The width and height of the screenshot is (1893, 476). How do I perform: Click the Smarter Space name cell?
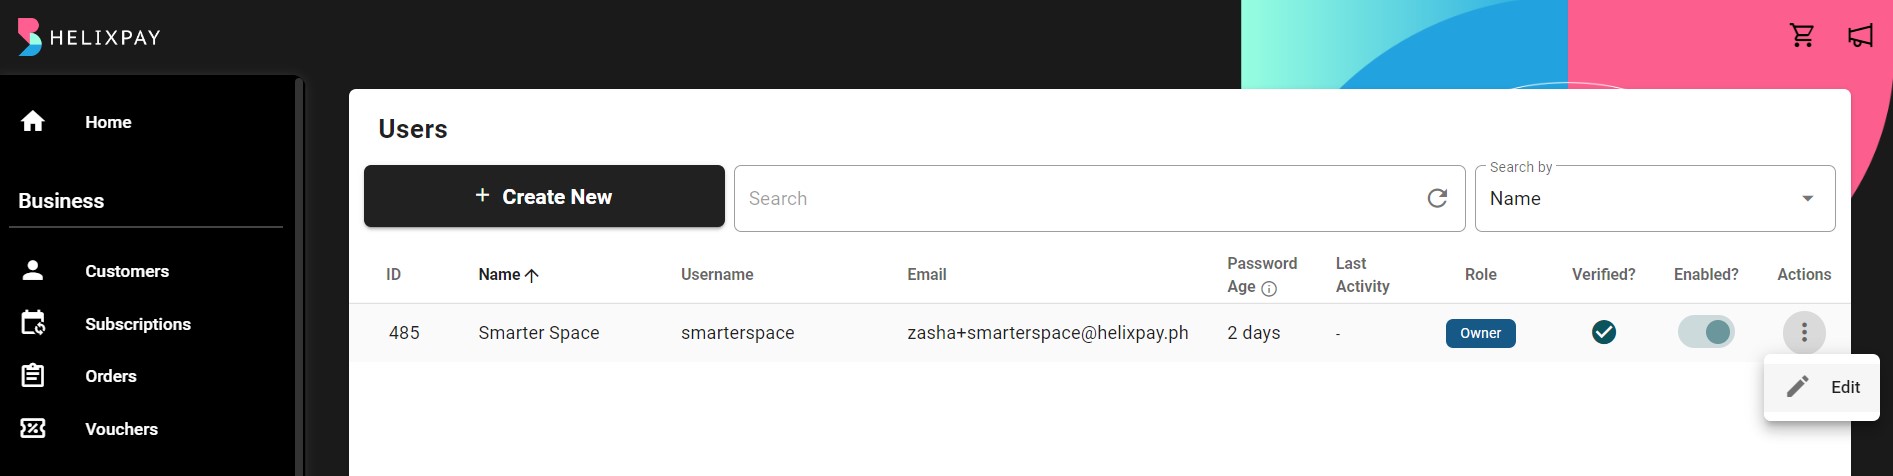[x=539, y=333]
